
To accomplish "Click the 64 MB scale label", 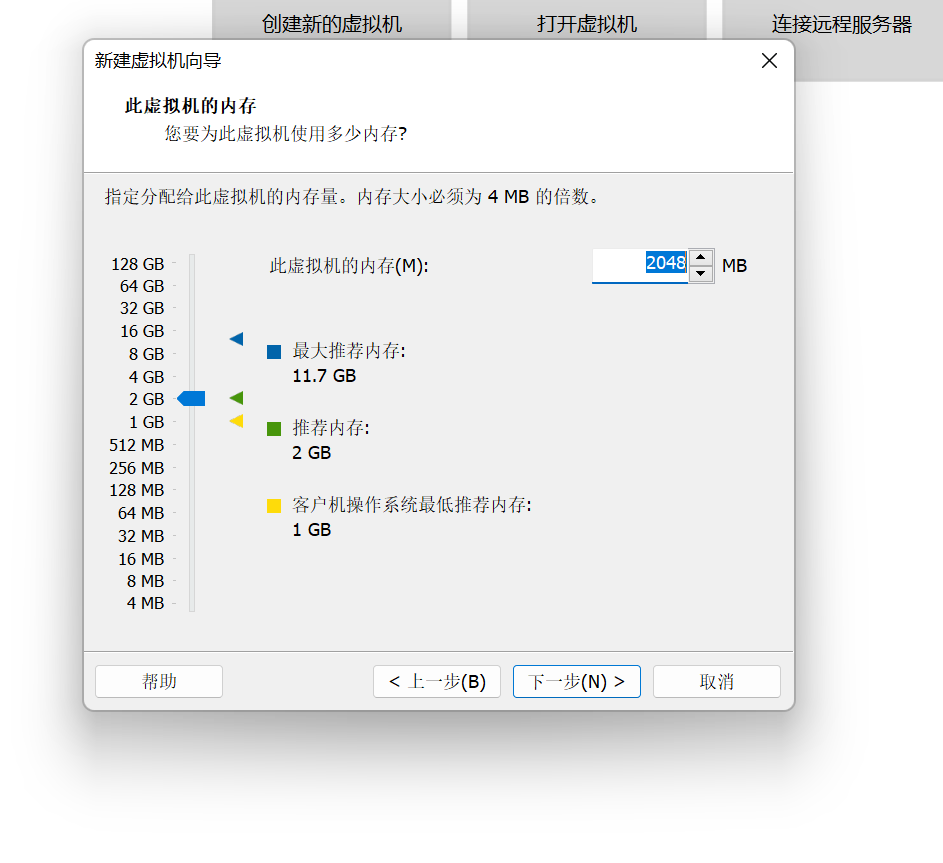I will coord(141,513).
